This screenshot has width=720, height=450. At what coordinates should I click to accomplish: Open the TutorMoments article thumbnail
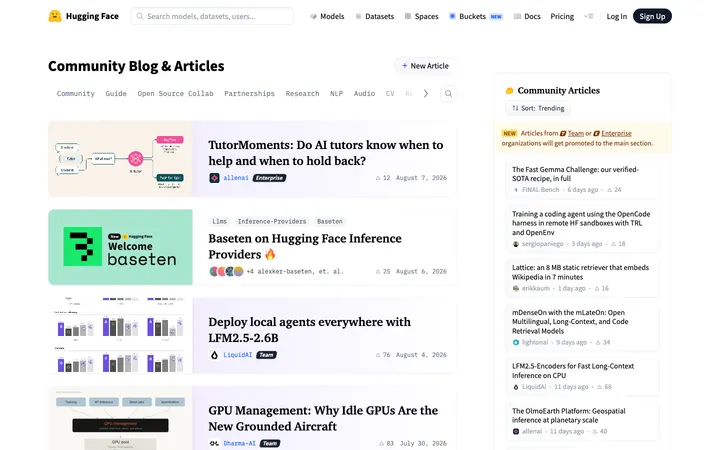click(120, 159)
